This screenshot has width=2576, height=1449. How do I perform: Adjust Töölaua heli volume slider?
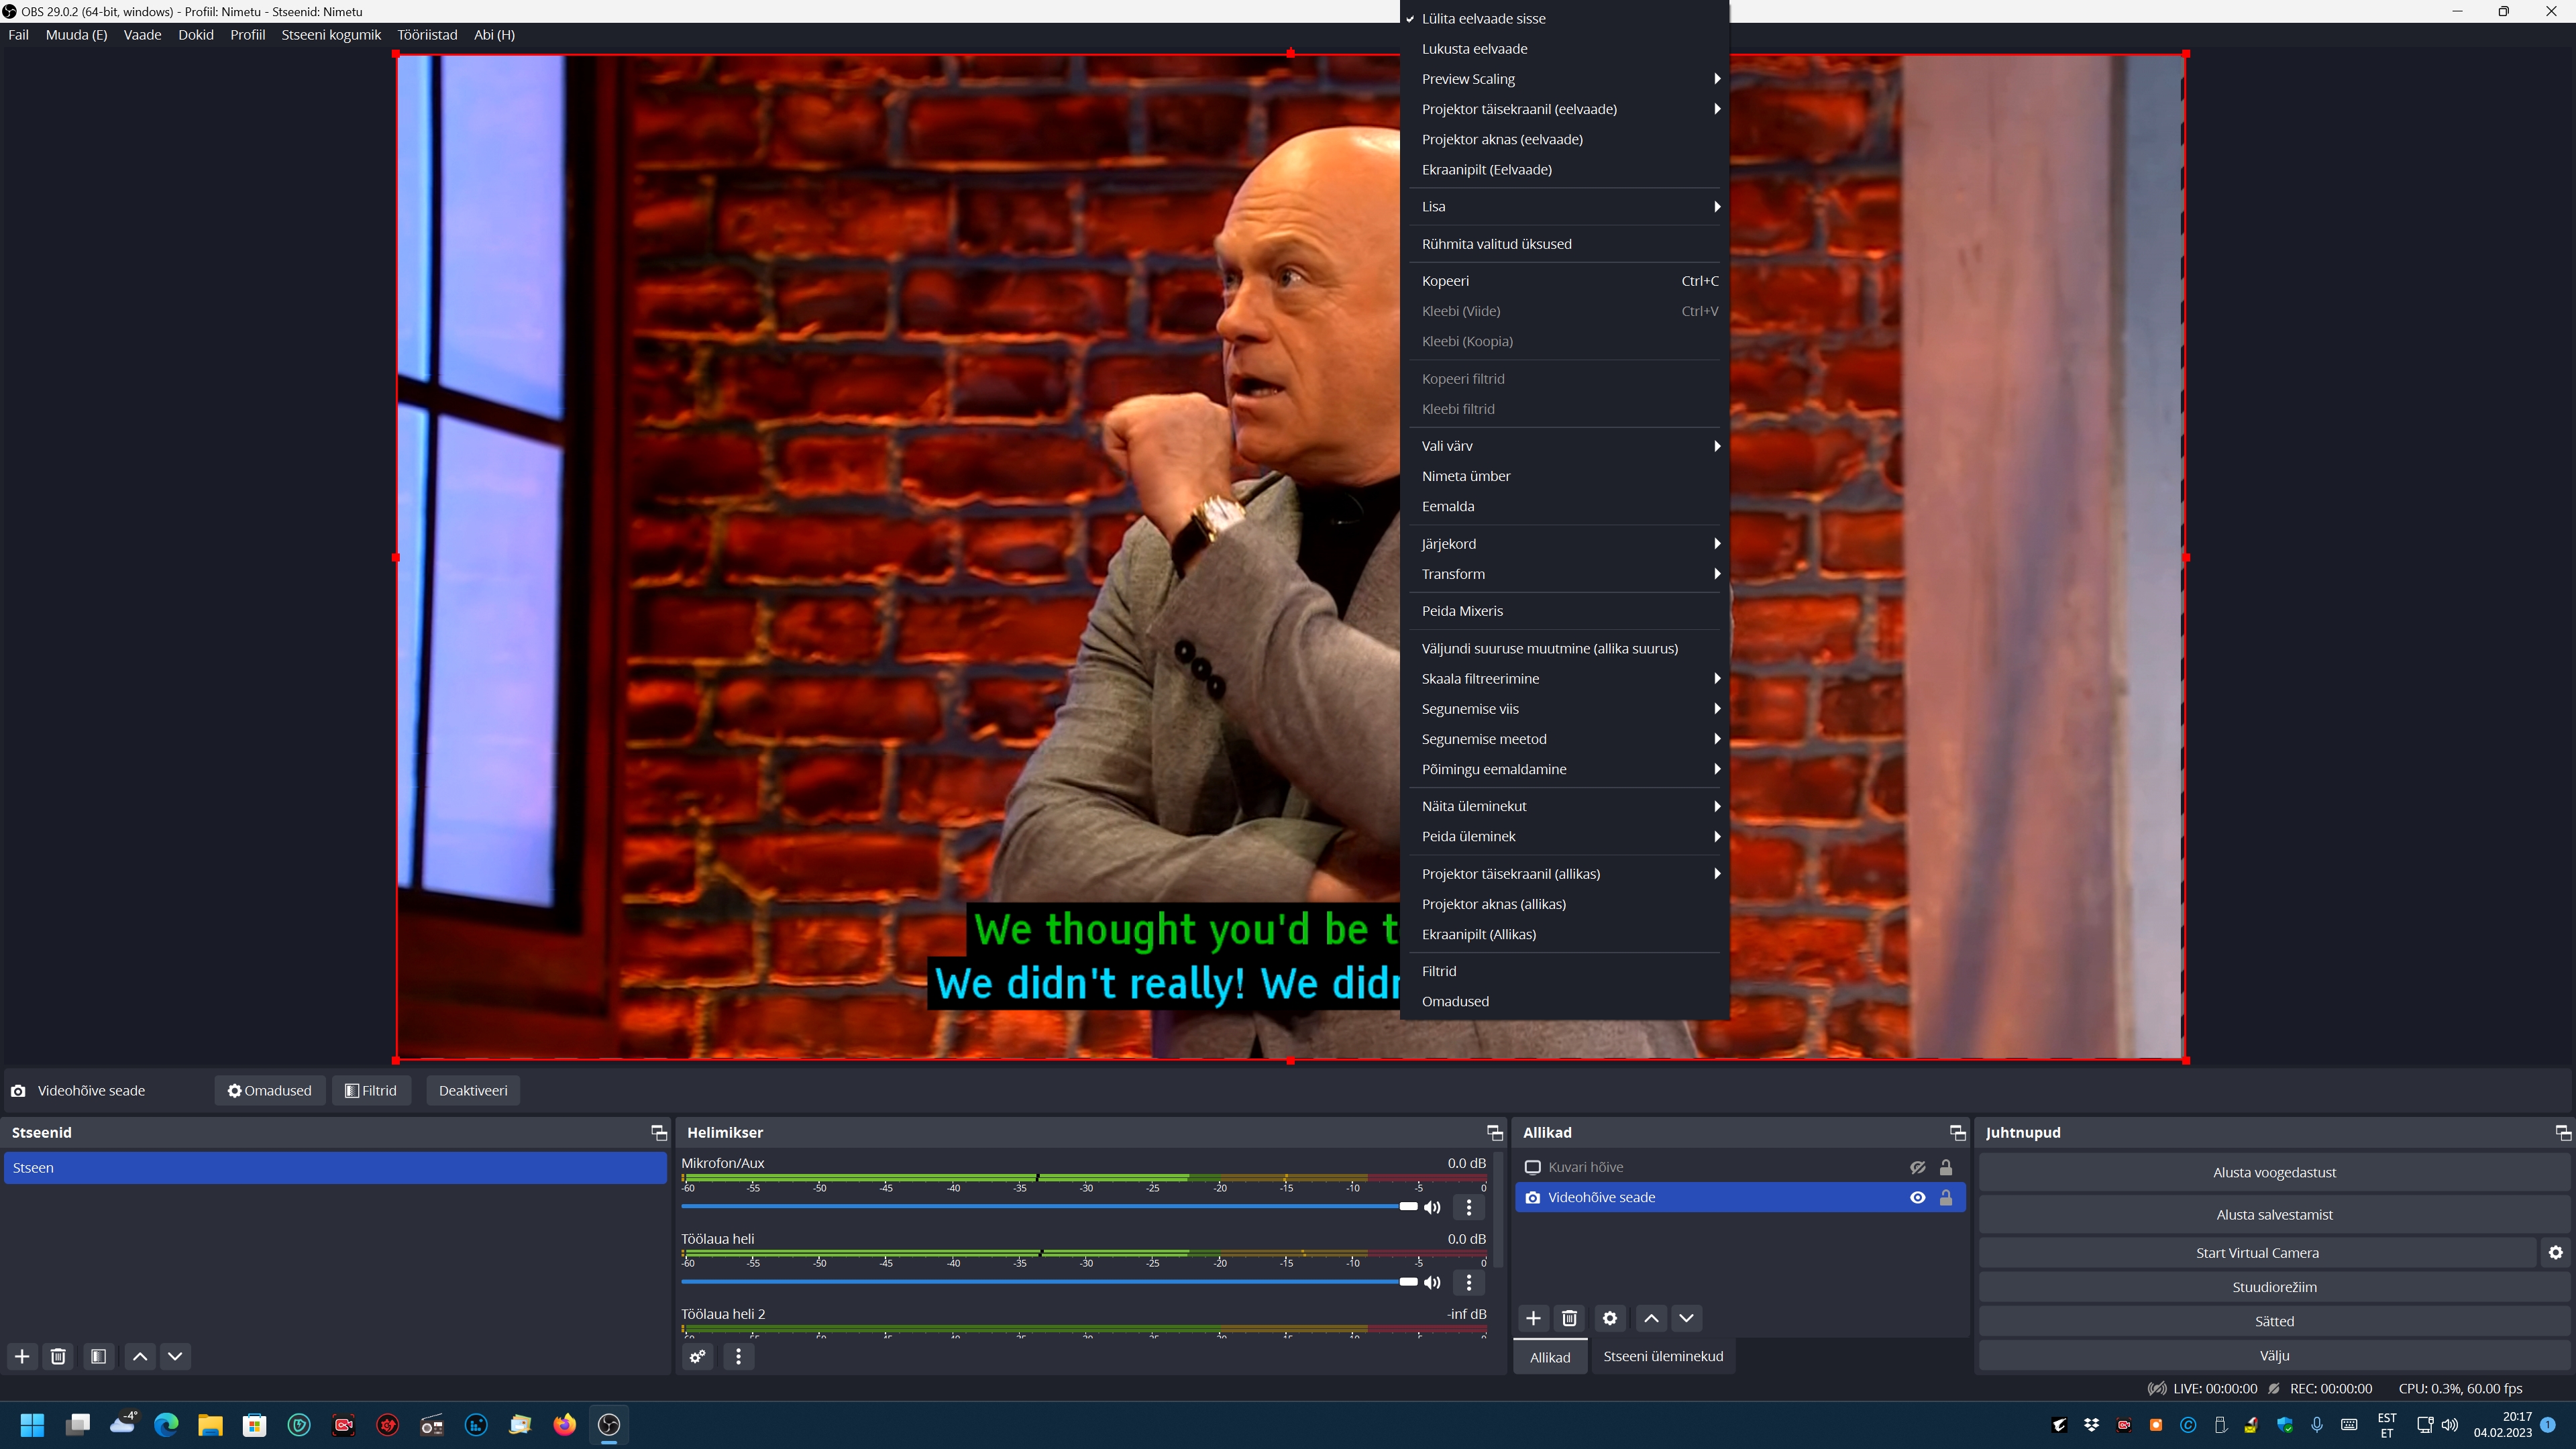pos(1049,1281)
